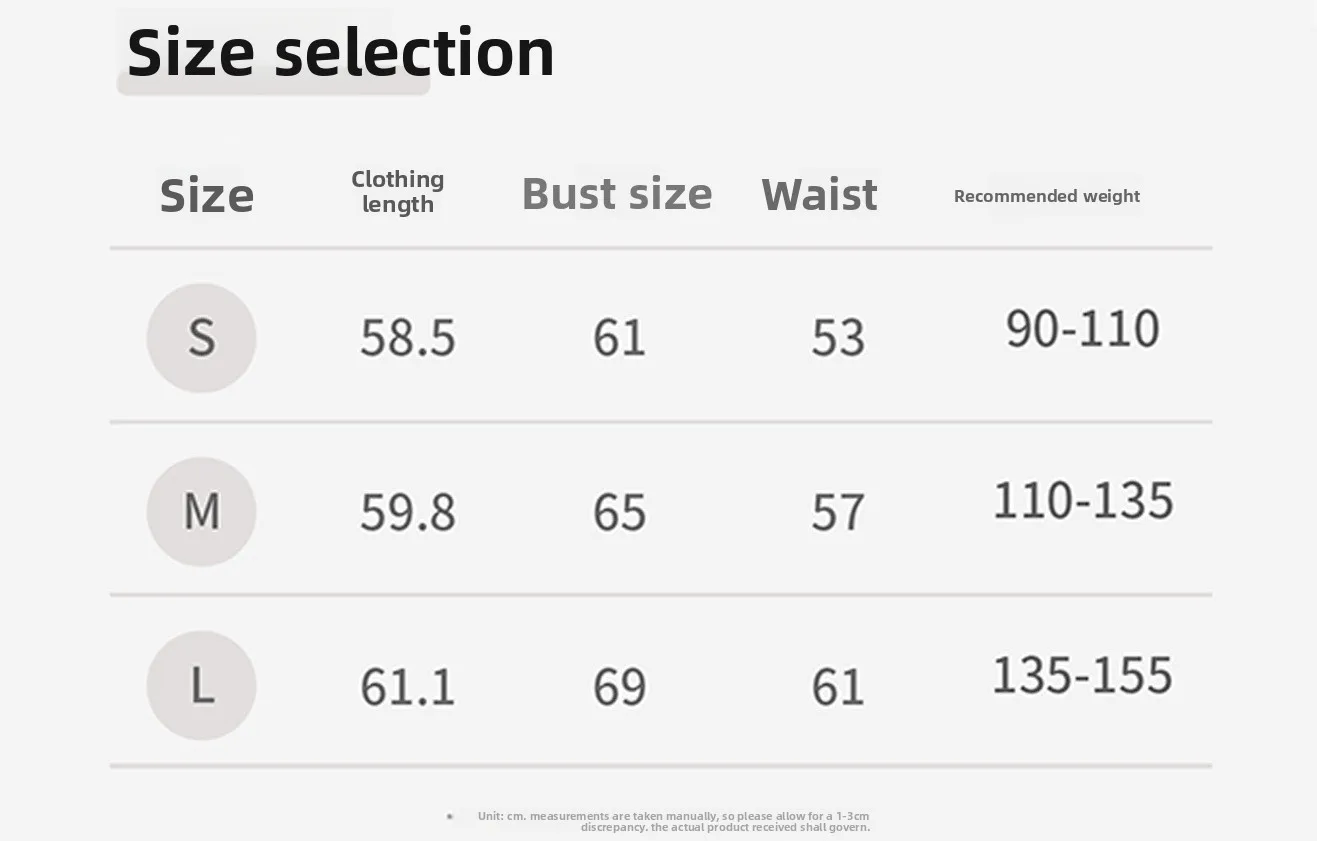Click the 90-110 recommended weight
This screenshot has width=1317, height=841.
coord(1083,329)
